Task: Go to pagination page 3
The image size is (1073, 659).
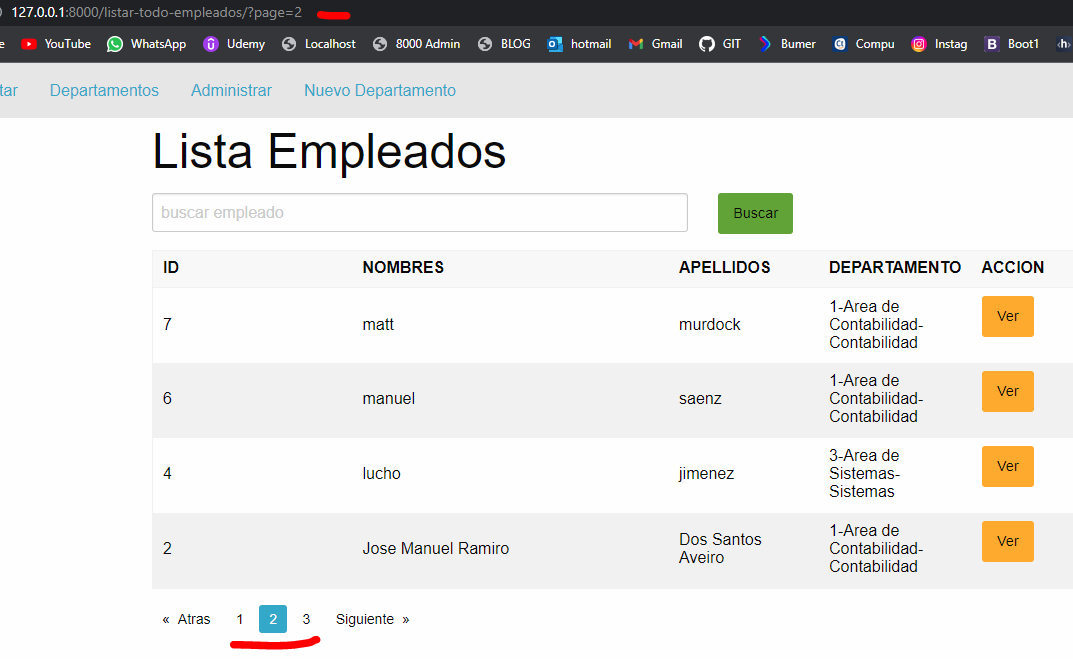Action: tap(306, 620)
